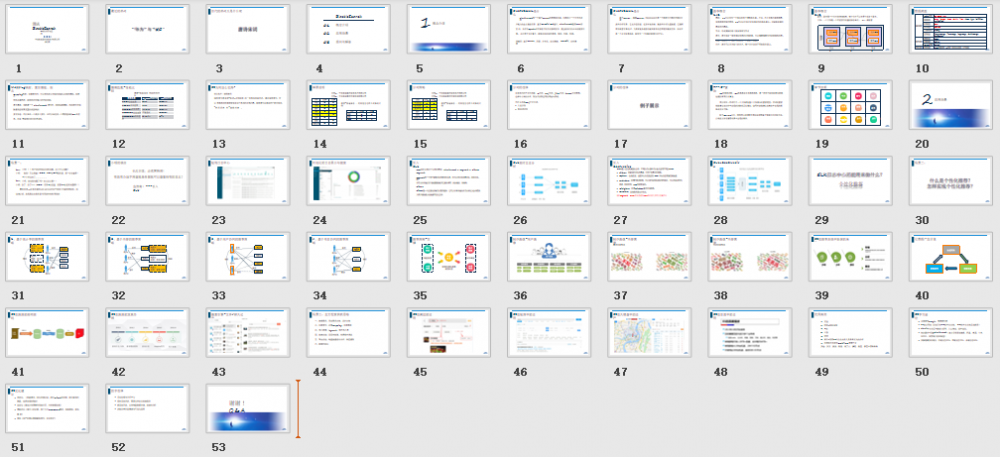Screen dimensions: 1000x457
Task: Select slide 1 title thumbnail
Action: pyautogui.click(x=47, y=29)
